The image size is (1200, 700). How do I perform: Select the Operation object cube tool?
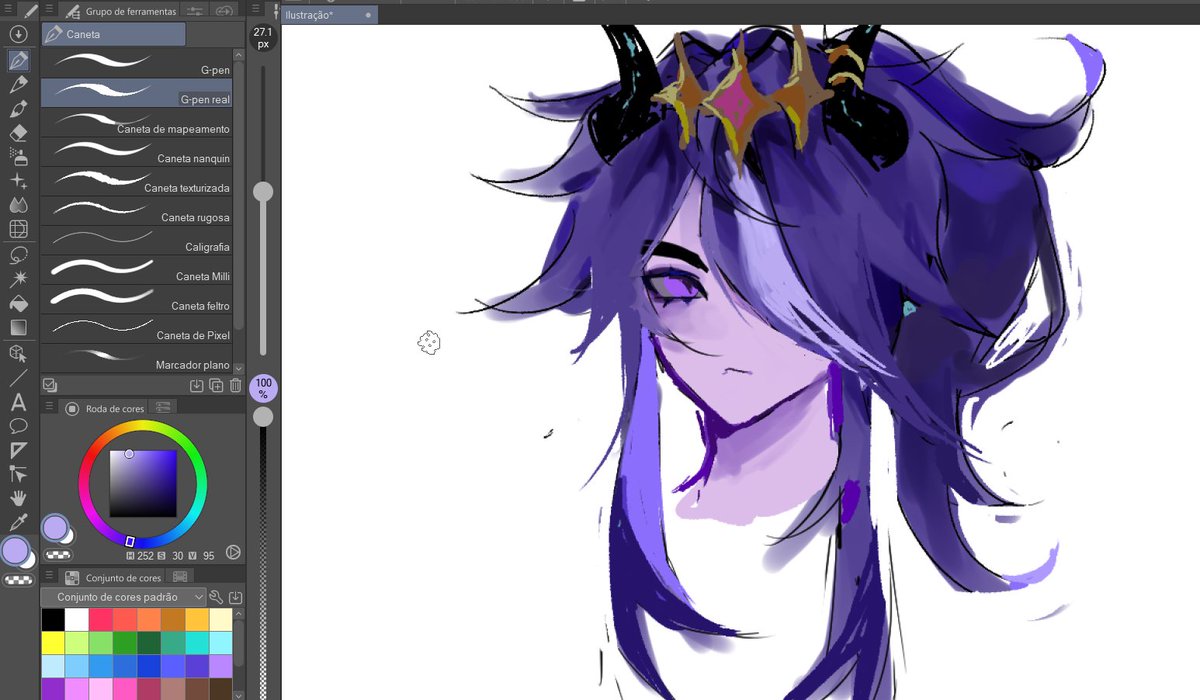pyautogui.click(x=18, y=353)
